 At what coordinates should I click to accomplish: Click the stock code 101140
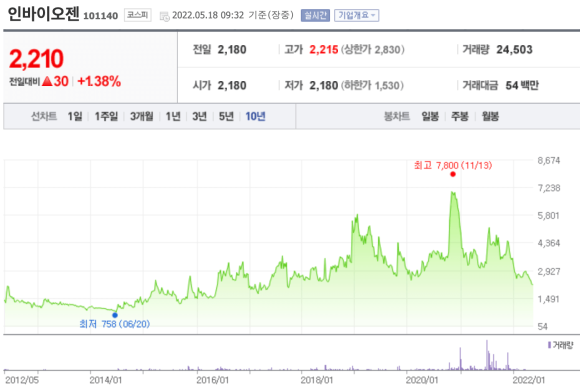click(101, 16)
